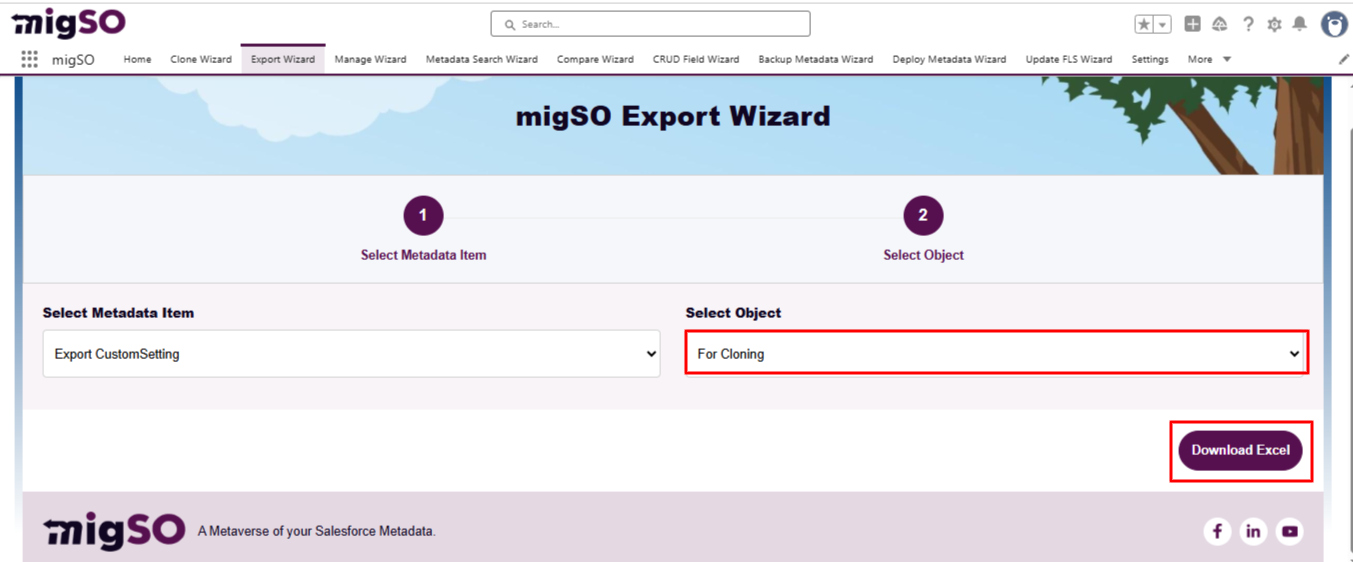Go to the Home tab
Screen dimensions: 1353x562
[137, 59]
